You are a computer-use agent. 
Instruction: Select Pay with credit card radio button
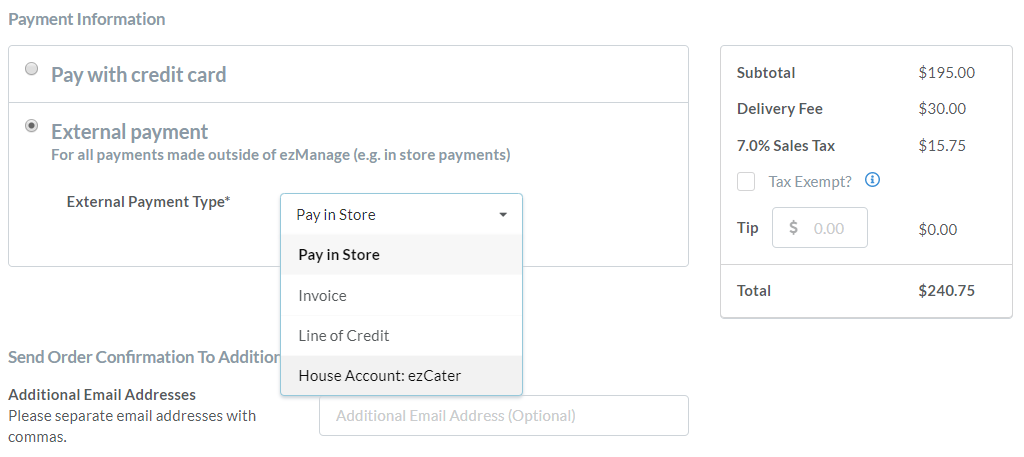31,69
